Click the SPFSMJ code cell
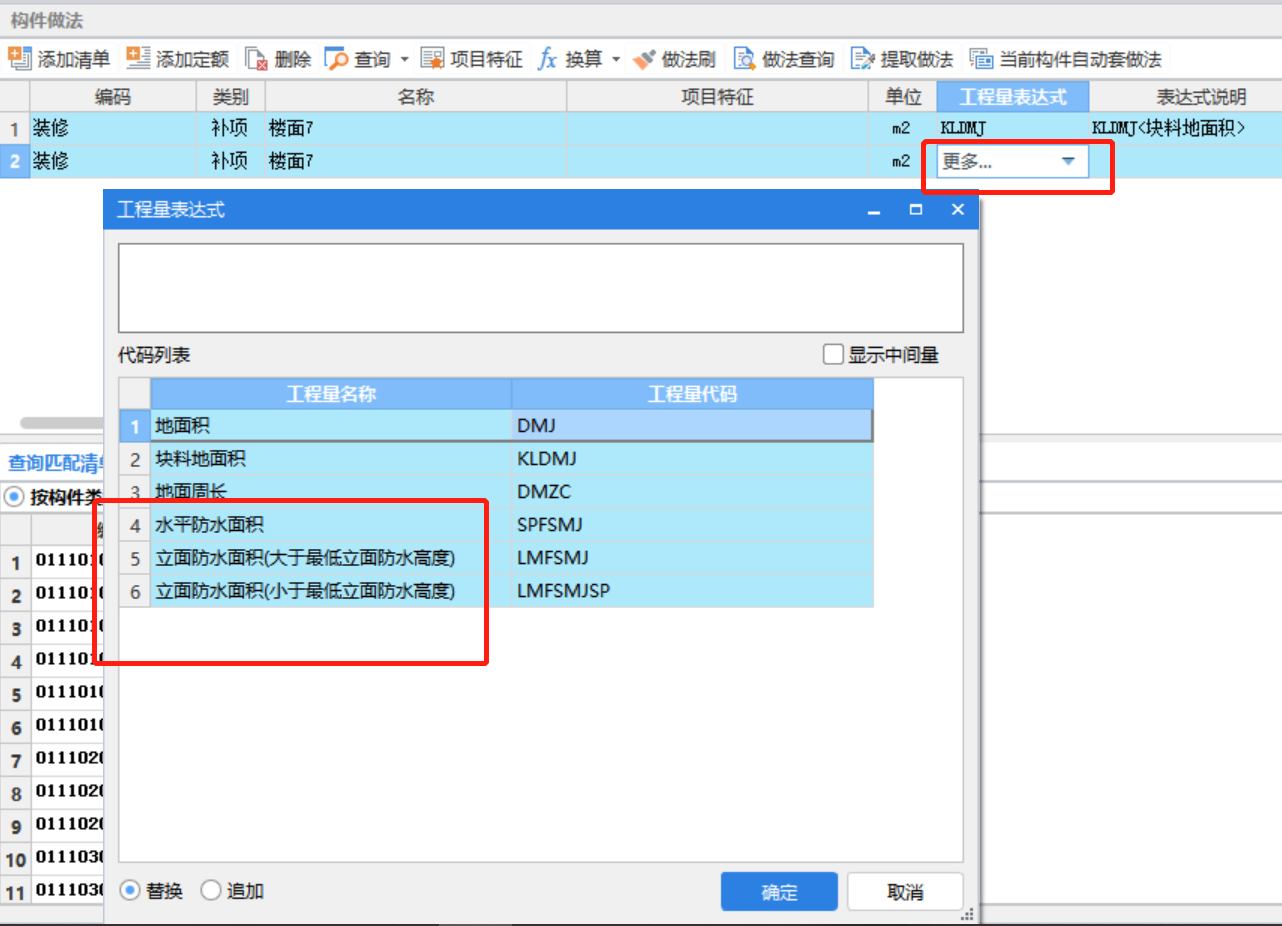 692,525
